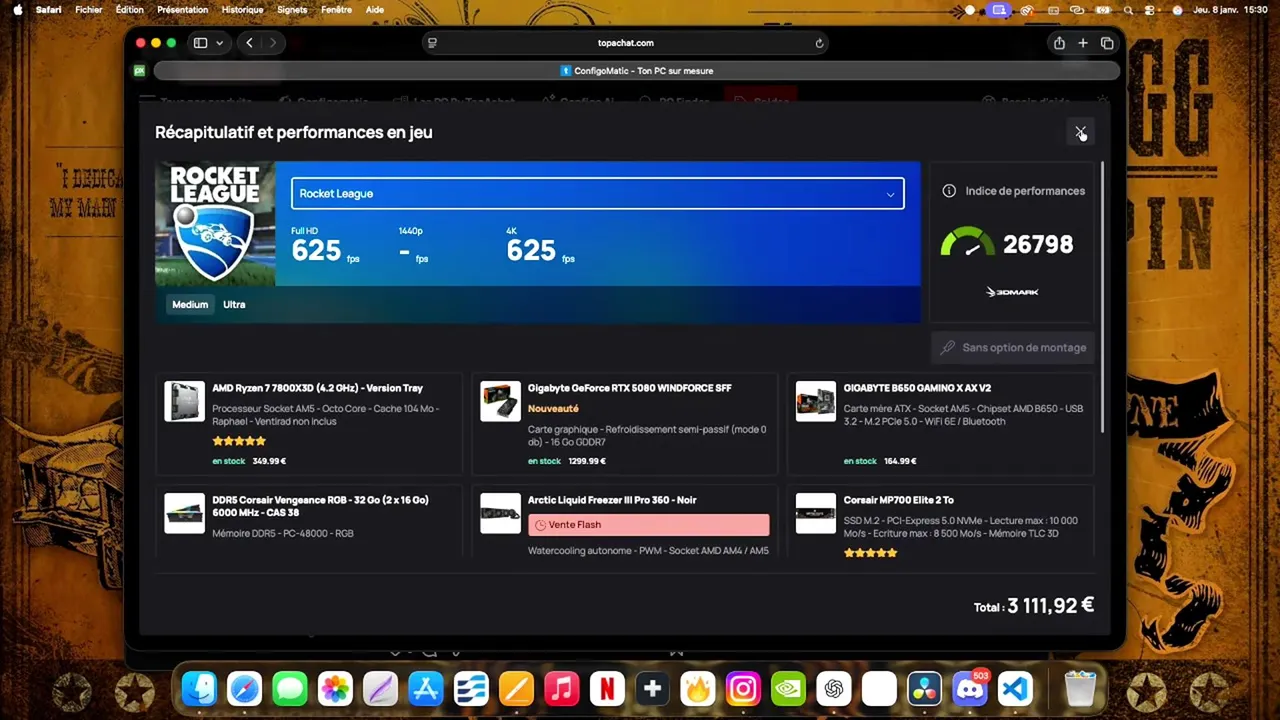Open Control Center in menu bar

pyautogui.click(x=1152, y=10)
